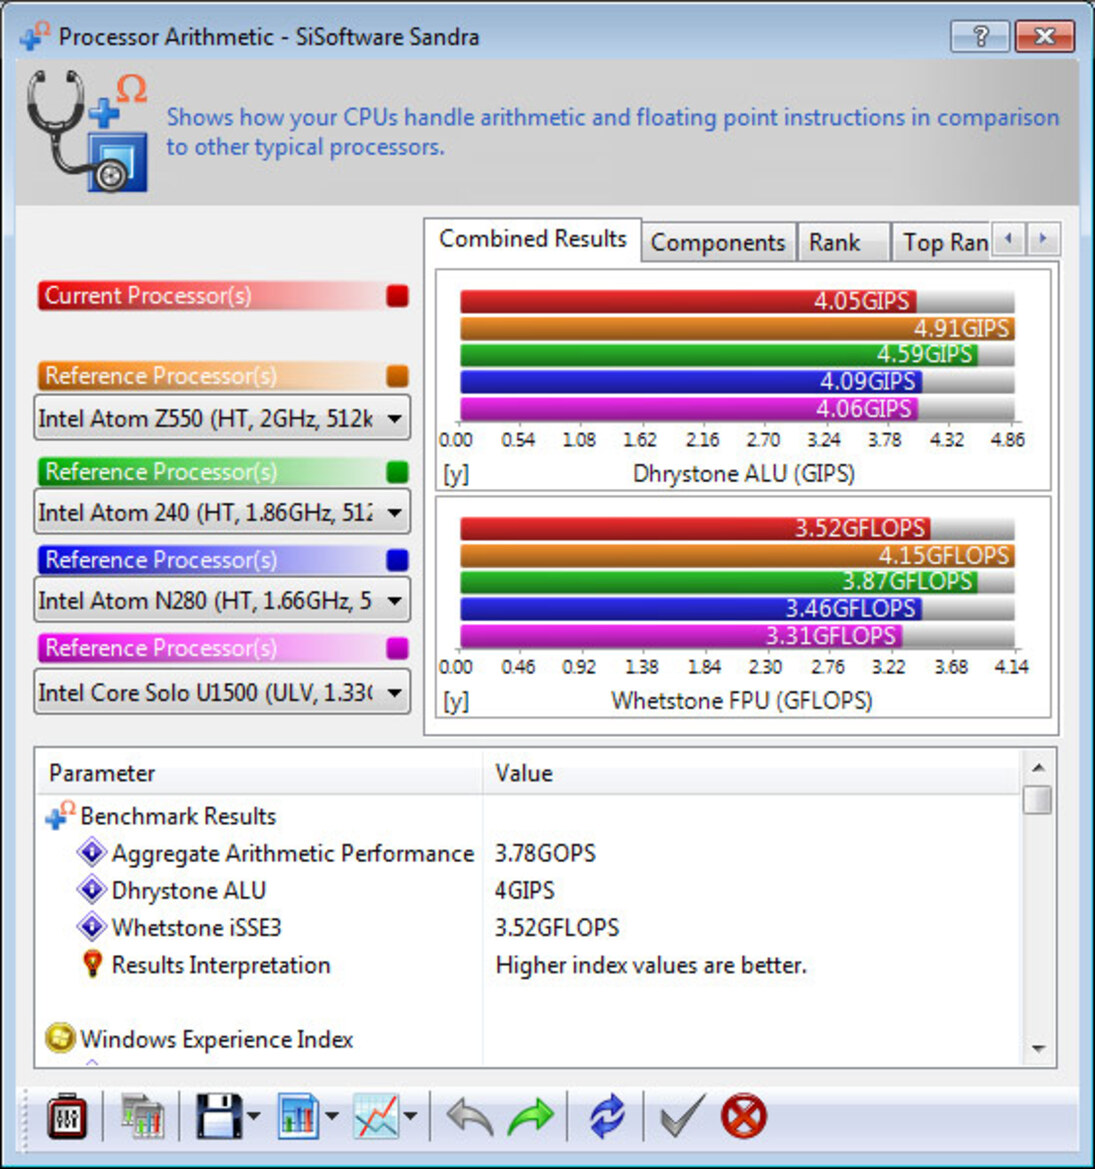Open the line graph icon's dropdown arrow

[x=410, y=1116]
